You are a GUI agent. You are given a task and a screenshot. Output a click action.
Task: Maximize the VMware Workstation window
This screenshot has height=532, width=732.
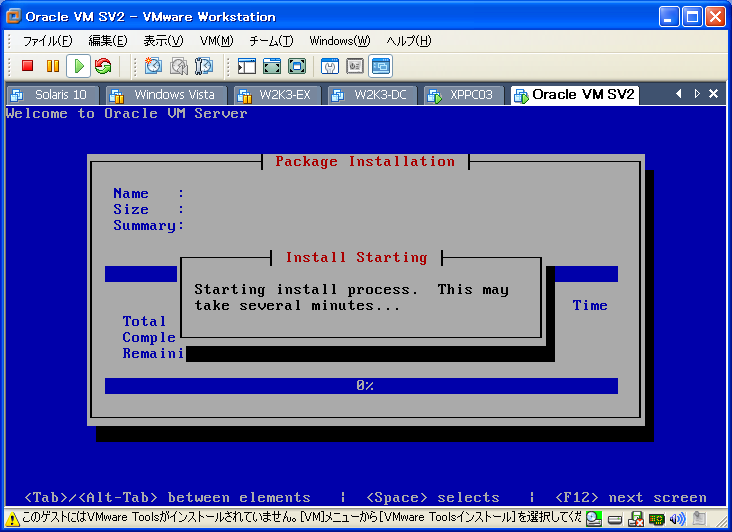click(692, 17)
